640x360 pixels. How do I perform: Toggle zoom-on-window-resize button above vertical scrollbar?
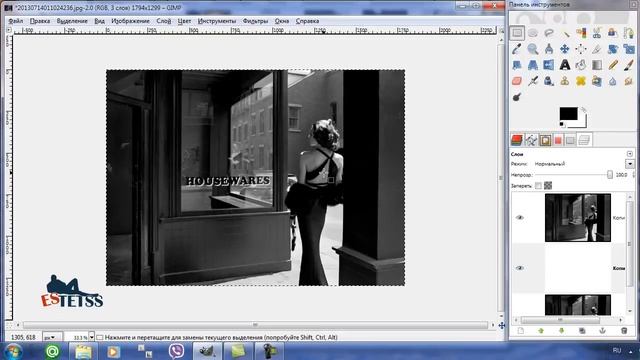click(x=501, y=30)
